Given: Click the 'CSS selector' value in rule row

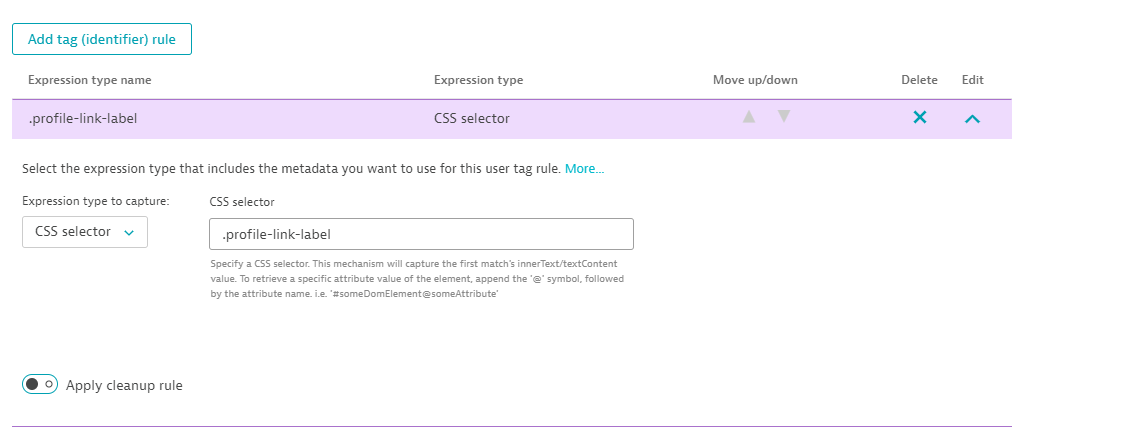Looking at the screenshot, I should [x=471, y=118].
